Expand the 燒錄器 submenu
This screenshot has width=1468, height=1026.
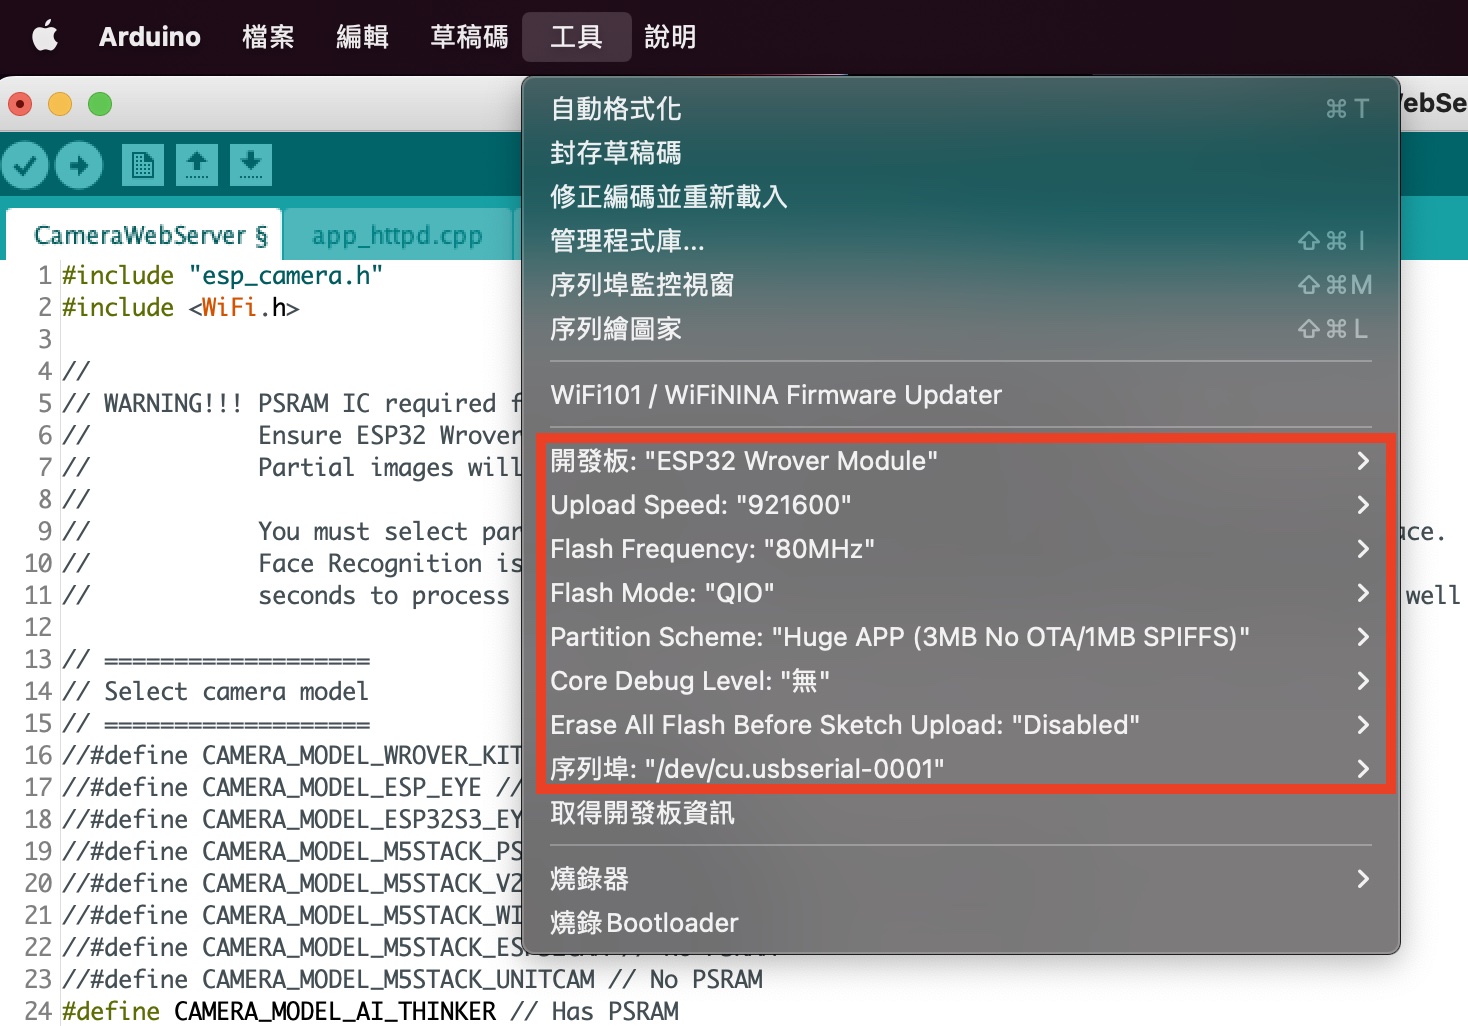coord(961,879)
